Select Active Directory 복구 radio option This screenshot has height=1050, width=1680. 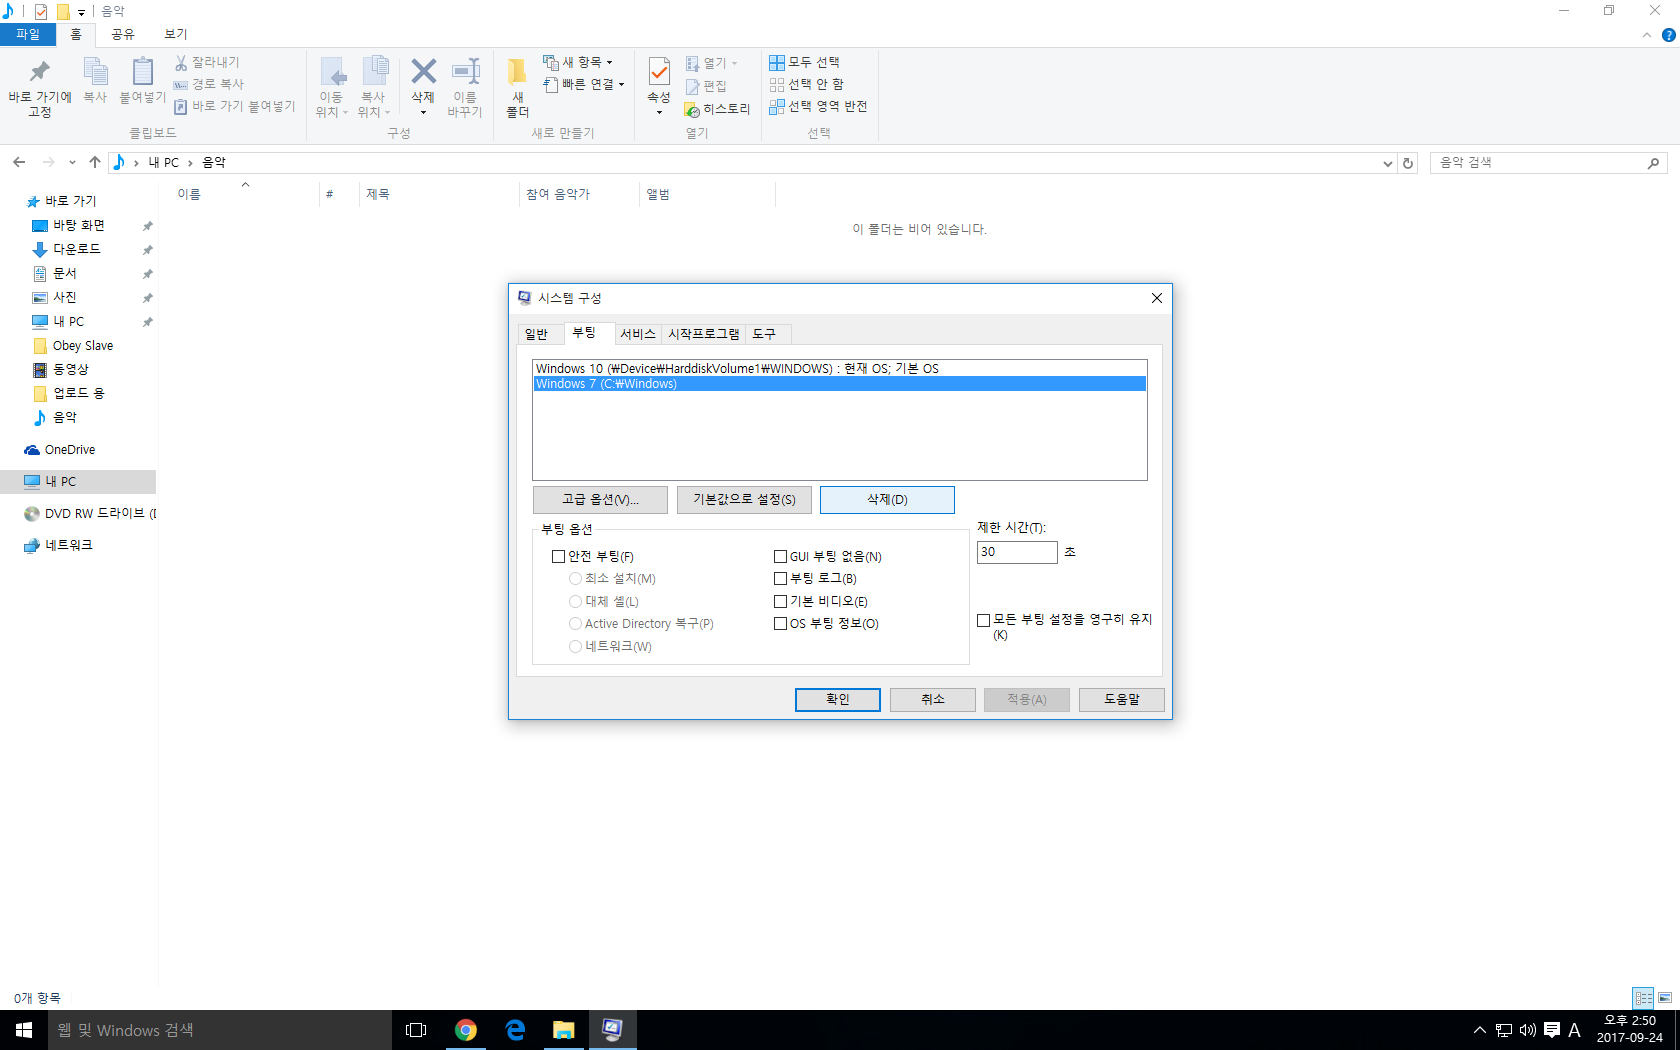coord(575,623)
